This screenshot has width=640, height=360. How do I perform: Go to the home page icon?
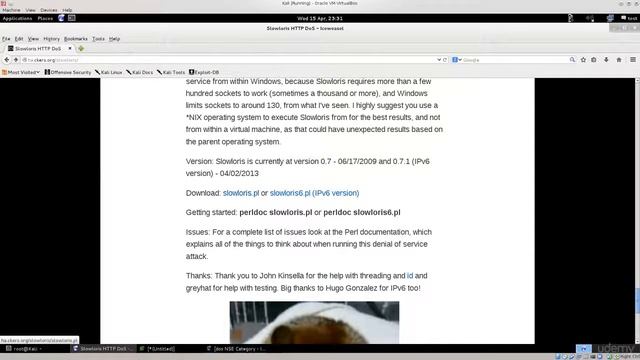(x=619, y=60)
